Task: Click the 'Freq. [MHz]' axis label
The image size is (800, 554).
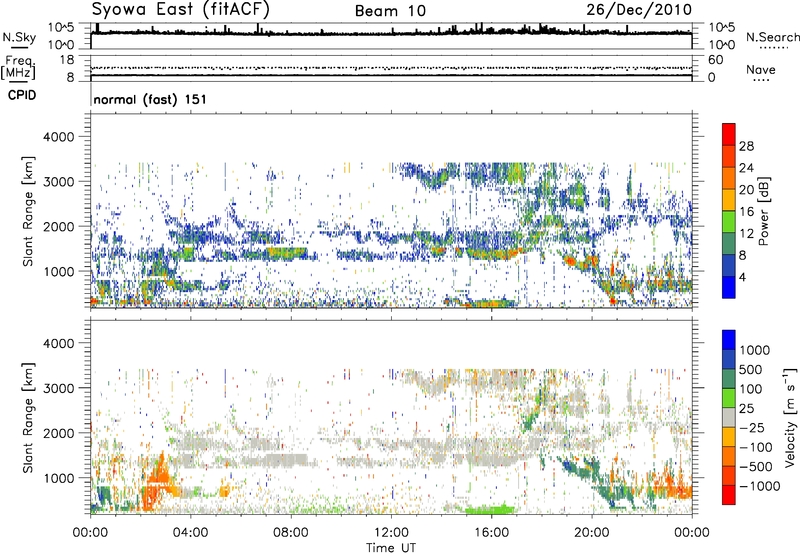Action: 18,67
